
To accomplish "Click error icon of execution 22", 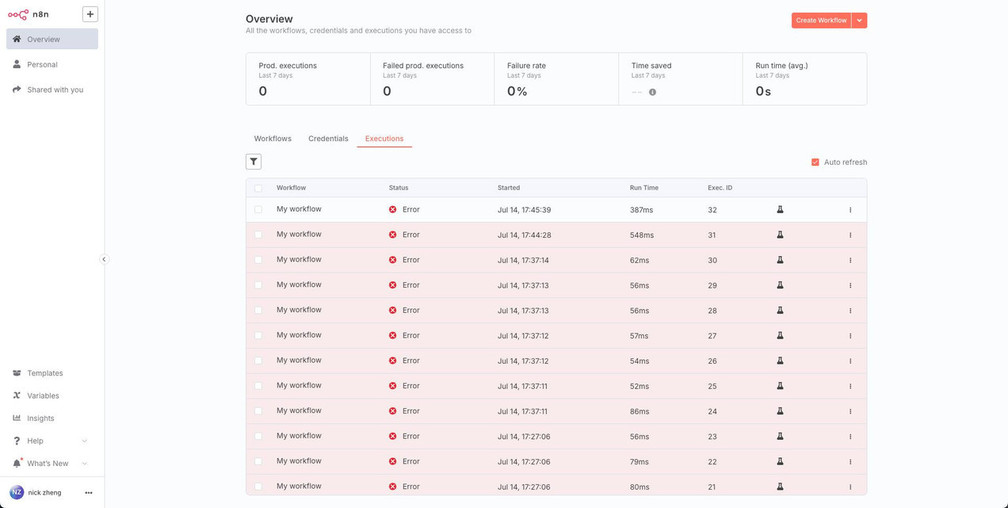I will click(x=393, y=461).
